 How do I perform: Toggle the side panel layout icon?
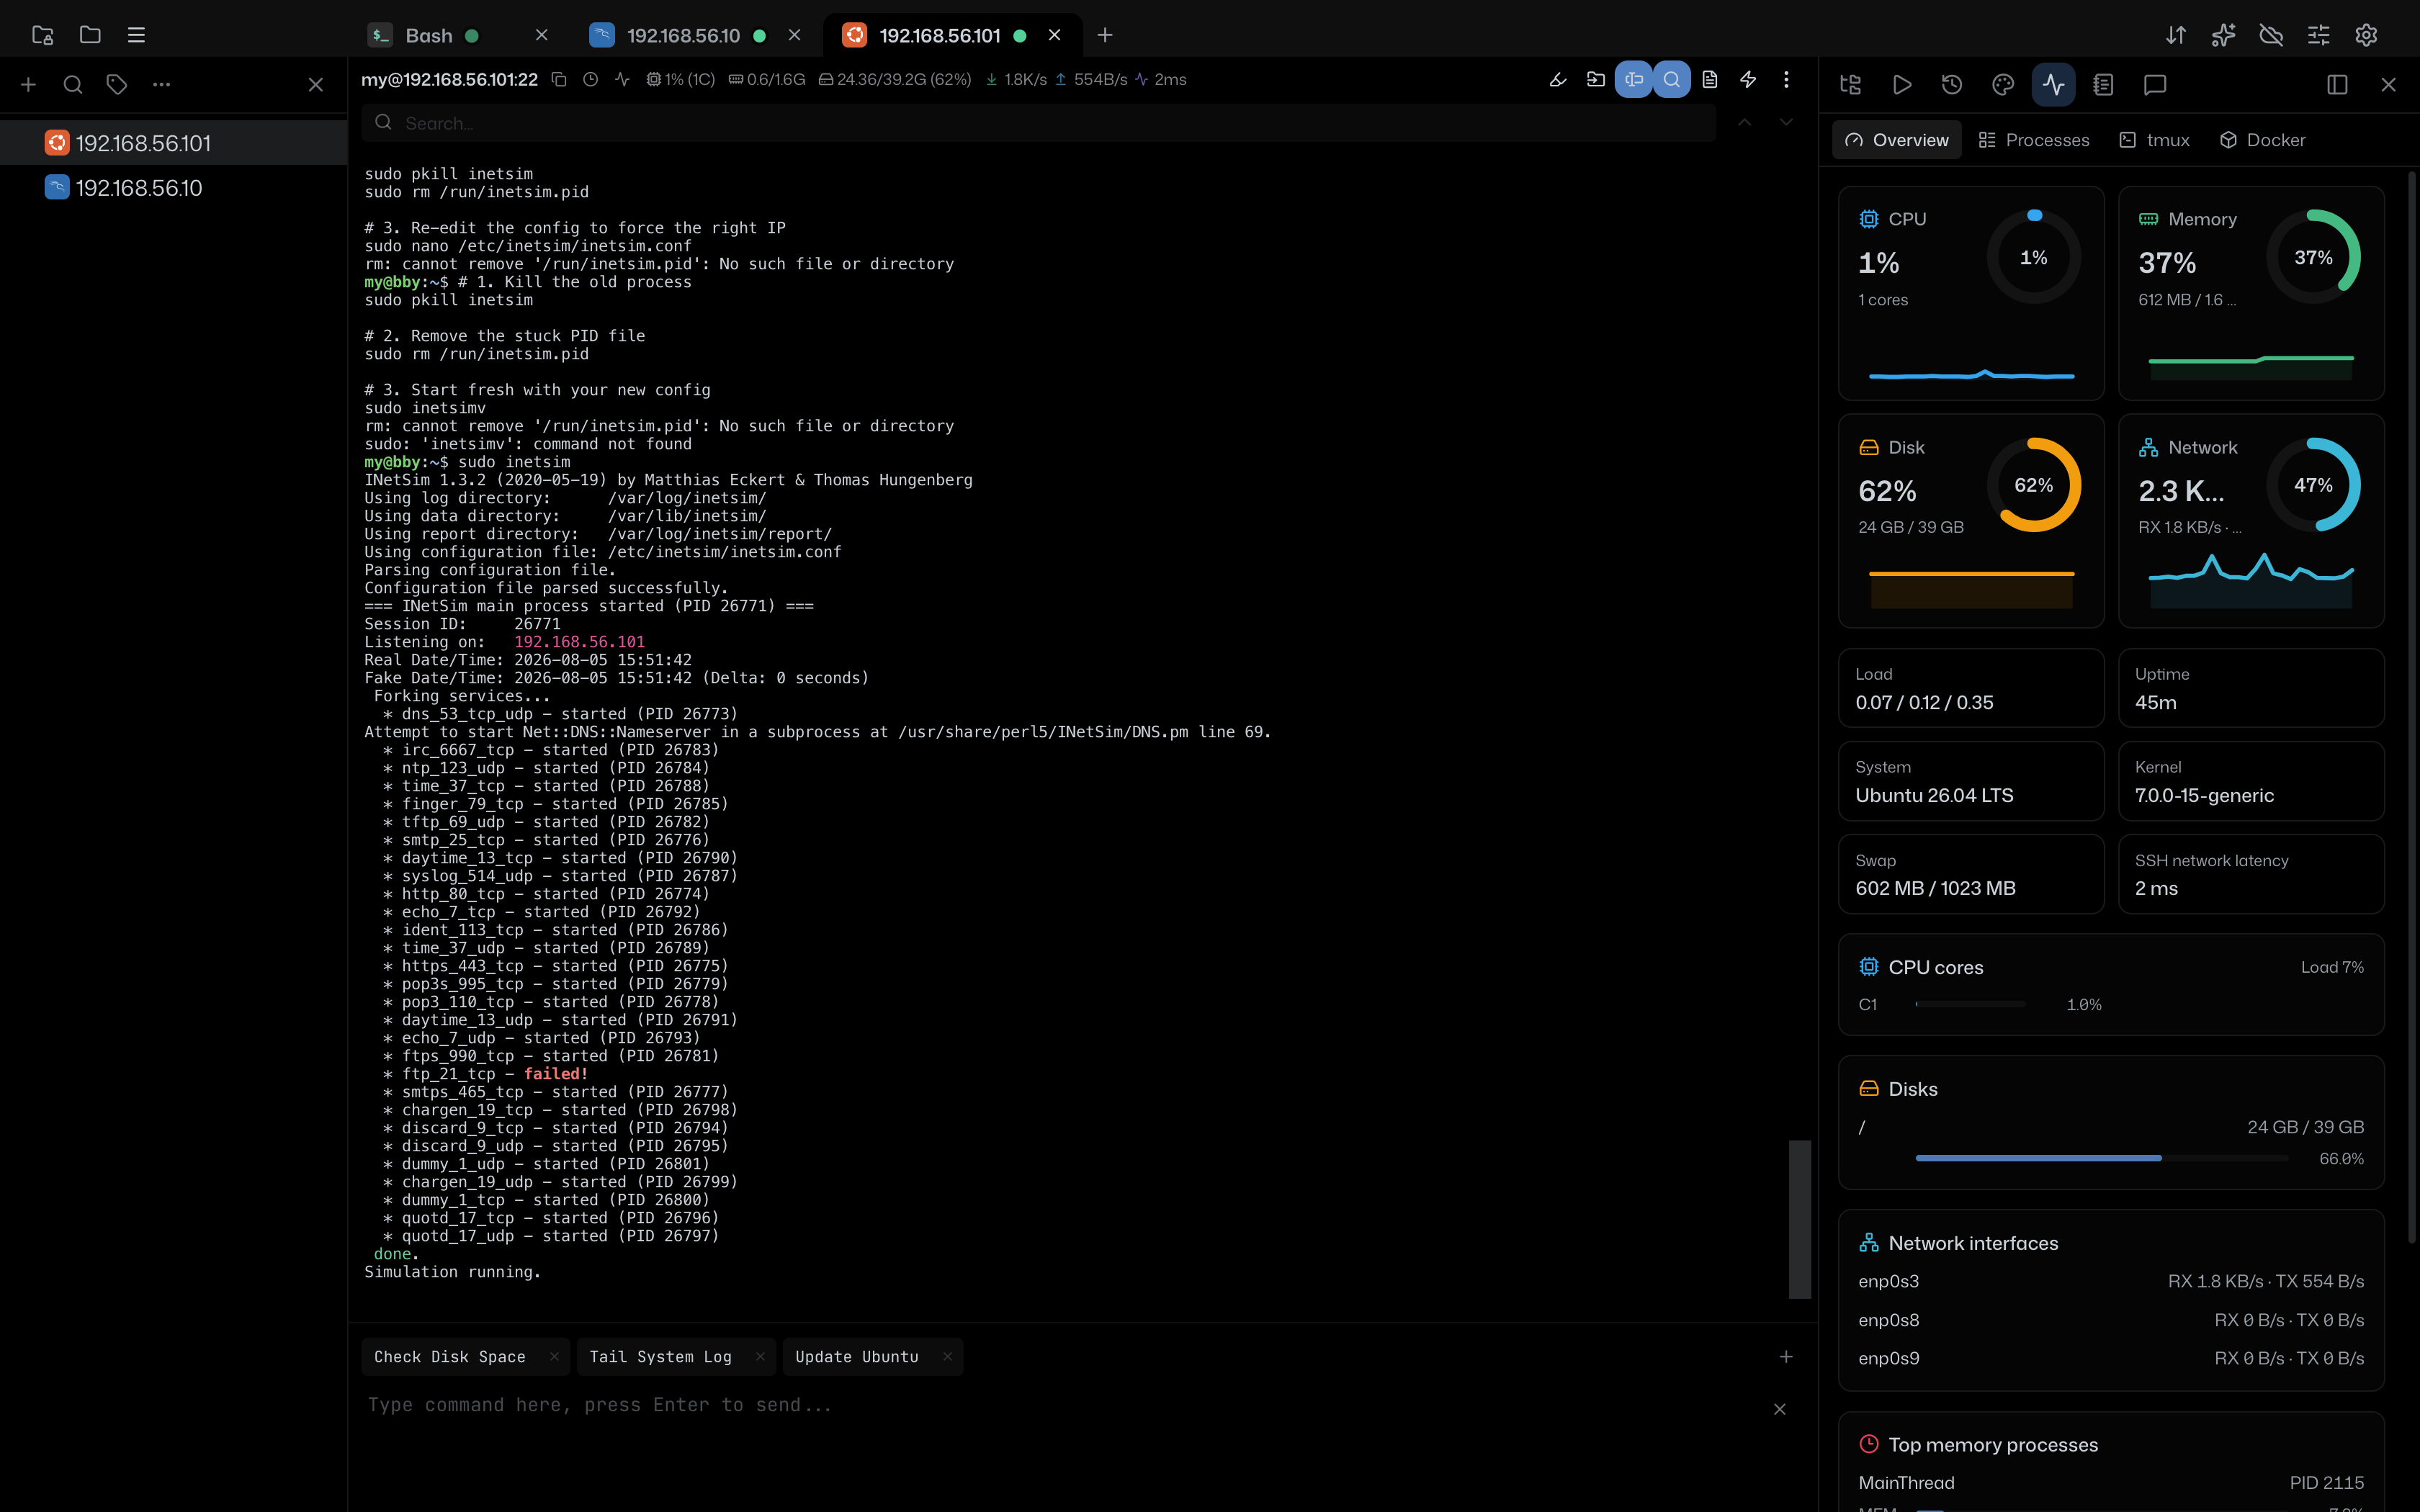[x=2337, y=85]
